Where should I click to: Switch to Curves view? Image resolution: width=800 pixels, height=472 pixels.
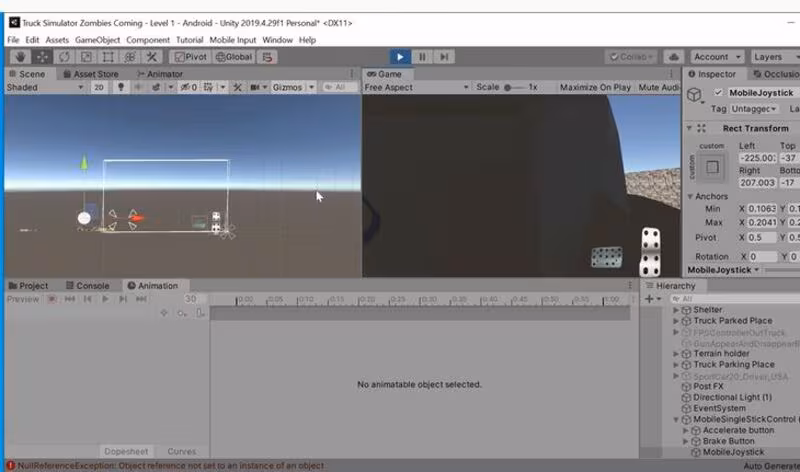(x=182, y=452)
